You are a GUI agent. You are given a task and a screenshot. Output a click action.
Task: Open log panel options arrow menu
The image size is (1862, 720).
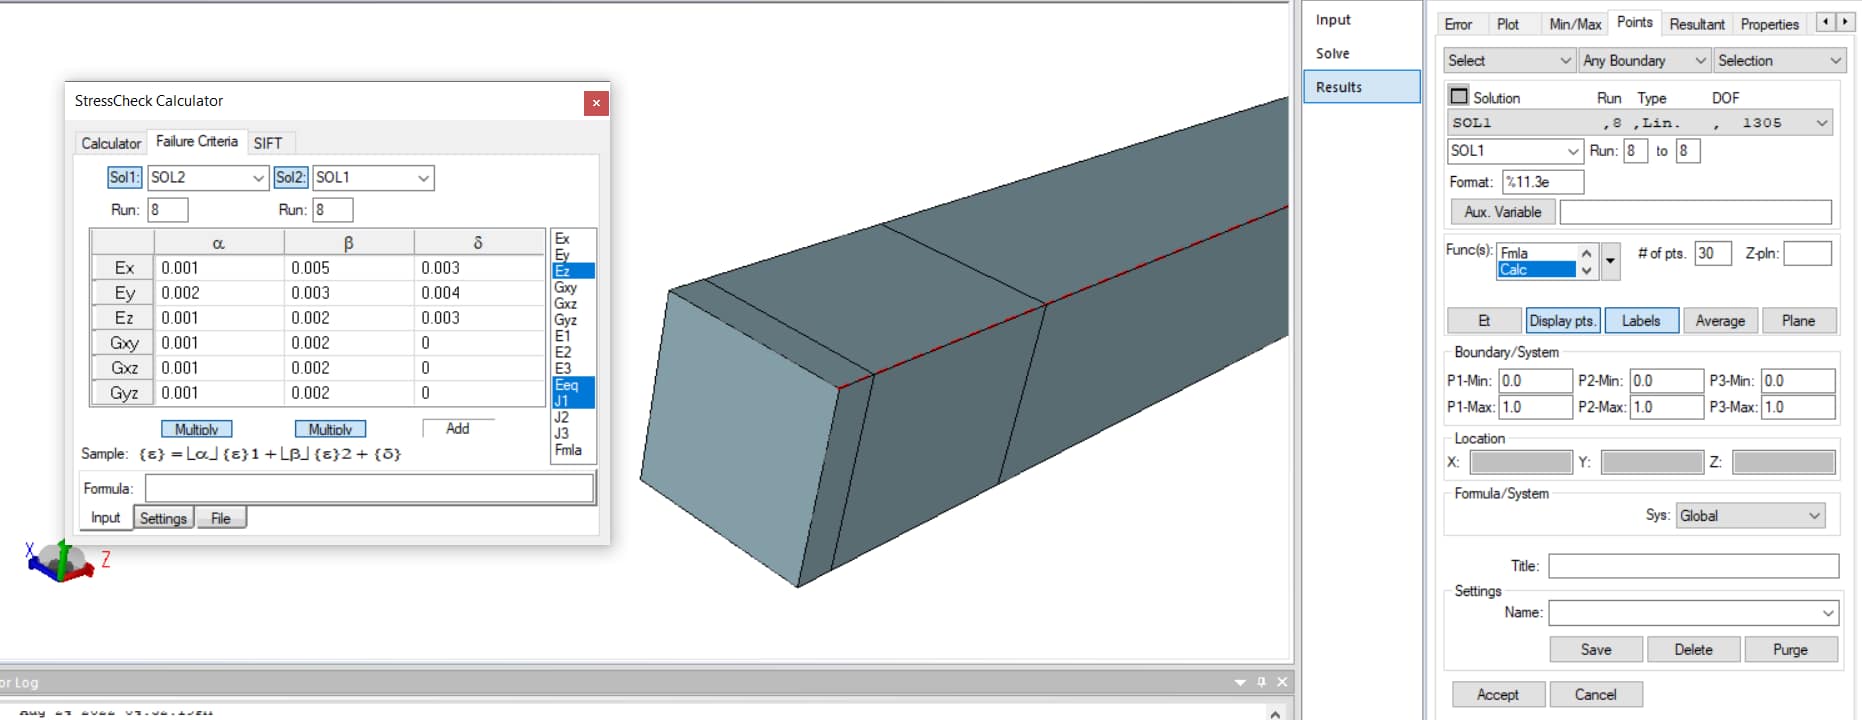pyautogui.click(x=1240, y=682)
